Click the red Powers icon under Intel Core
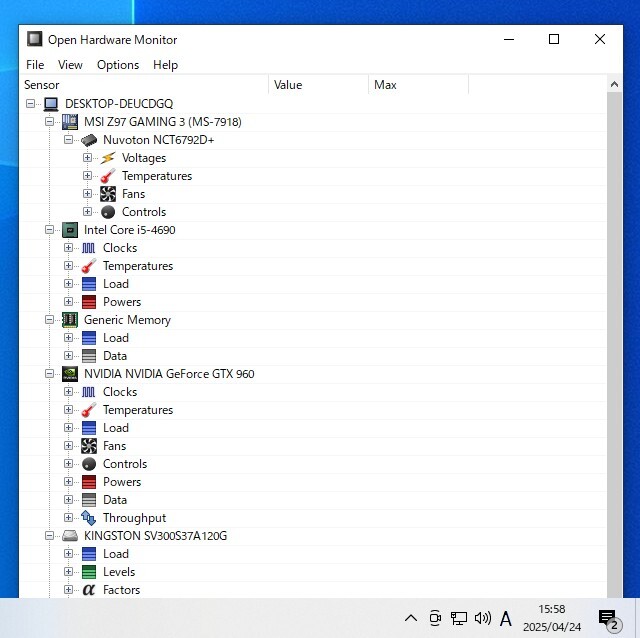Screen dimensions: 640x638 click(89, 302)
